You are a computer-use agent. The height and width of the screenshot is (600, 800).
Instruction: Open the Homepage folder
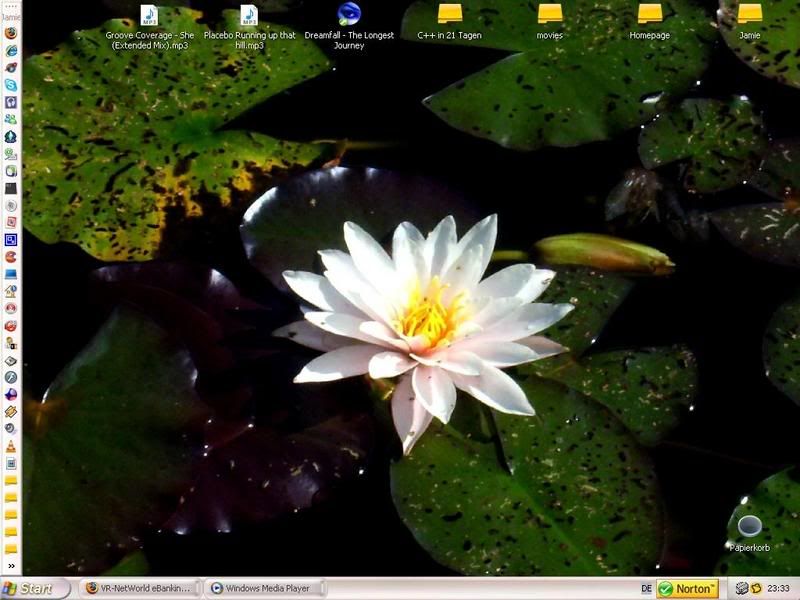tap(649, 14)
